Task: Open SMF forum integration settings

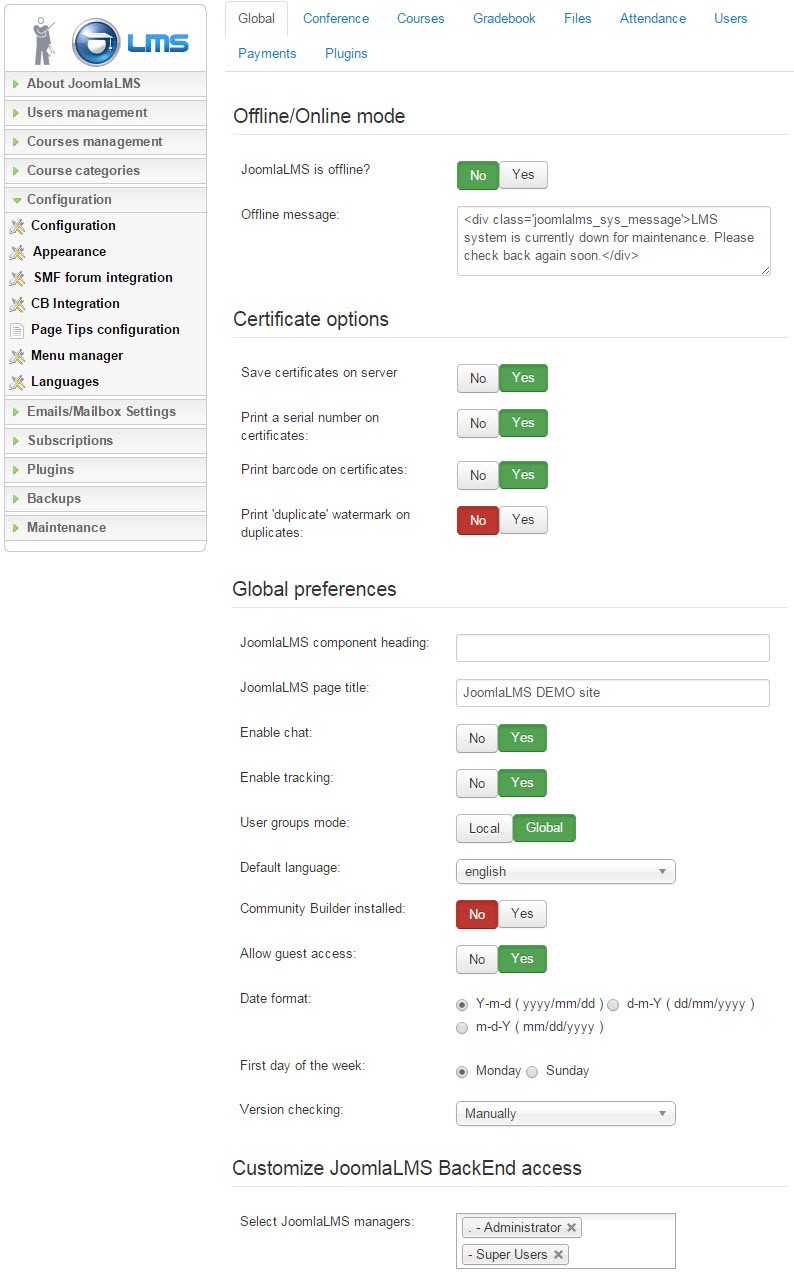Action: (x=103, y=278)
